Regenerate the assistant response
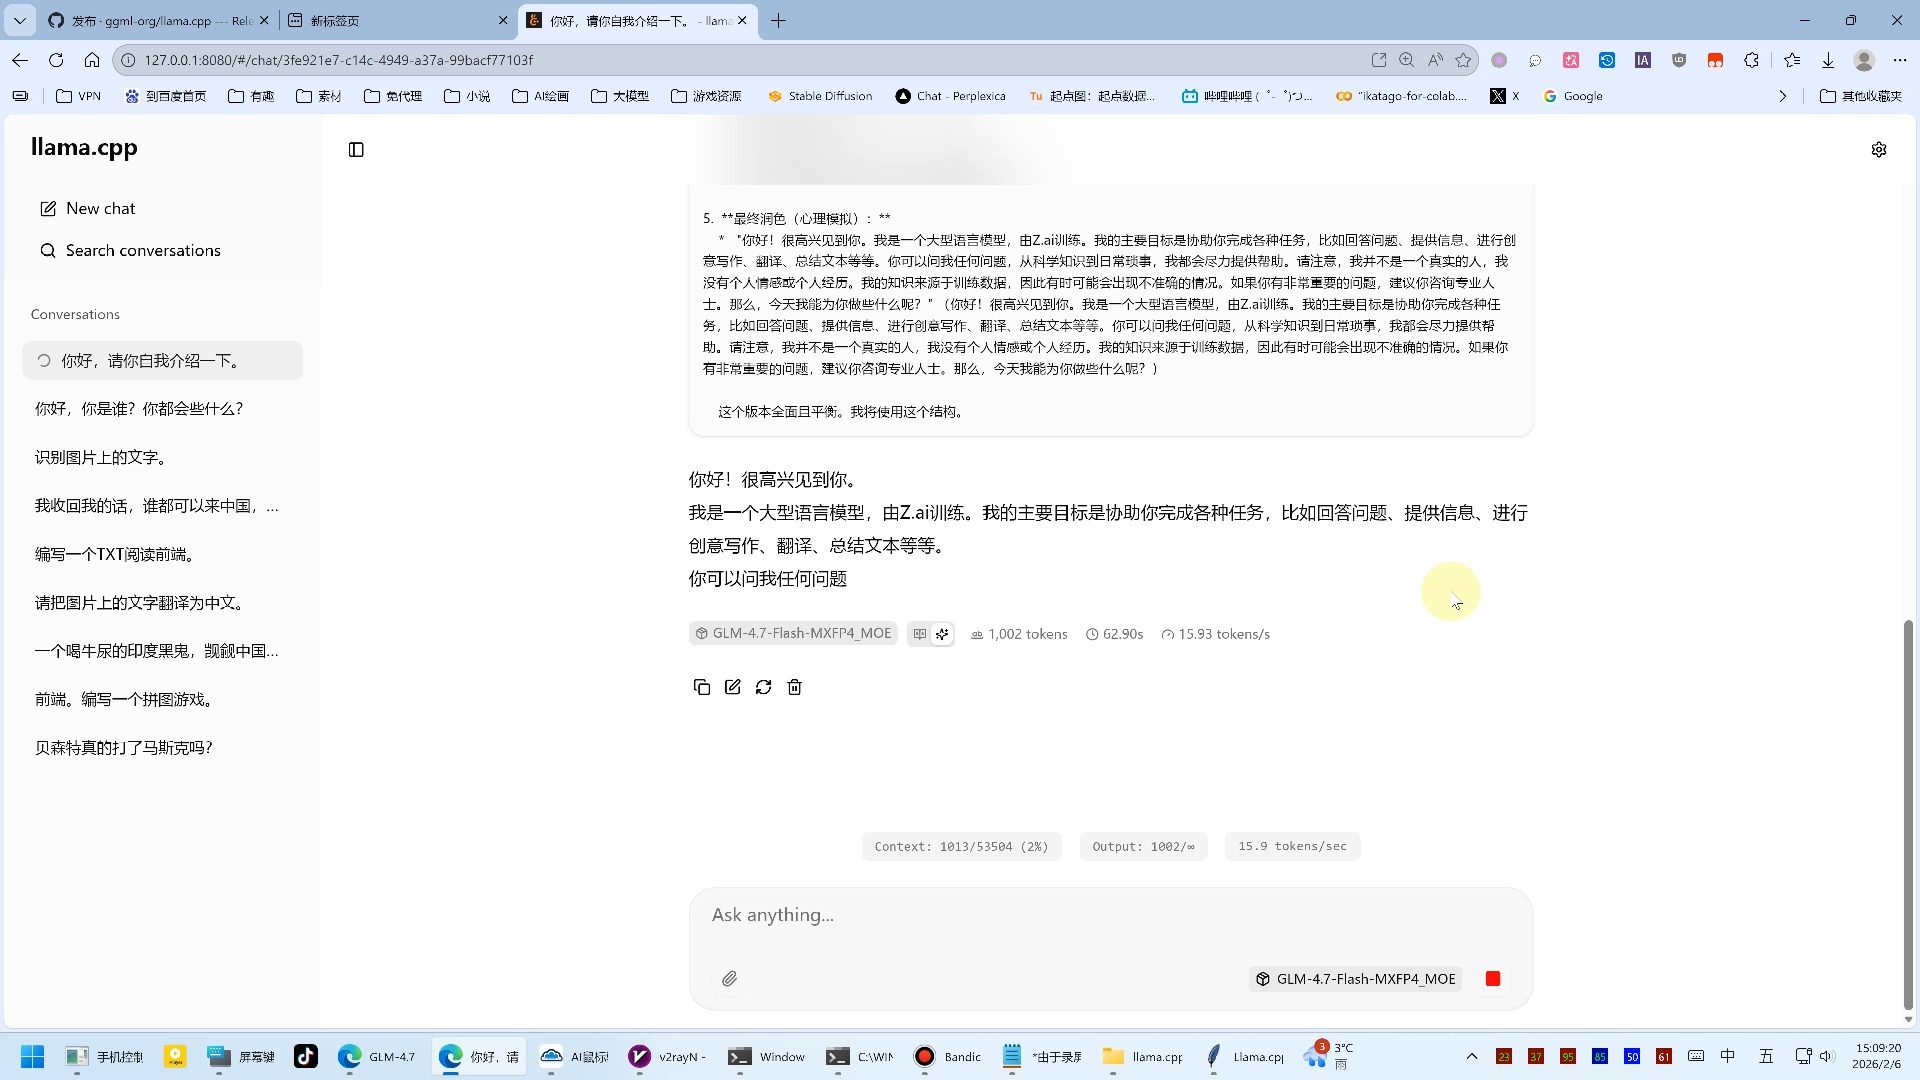The width and height of the screenshot is (1920, 1080). pos(763,687)
